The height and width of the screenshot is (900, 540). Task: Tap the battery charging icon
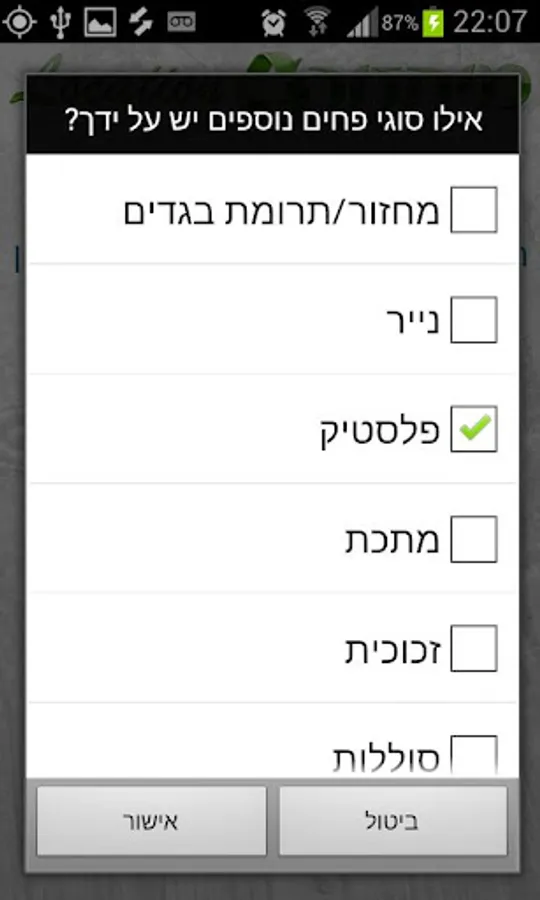(433, 22)
